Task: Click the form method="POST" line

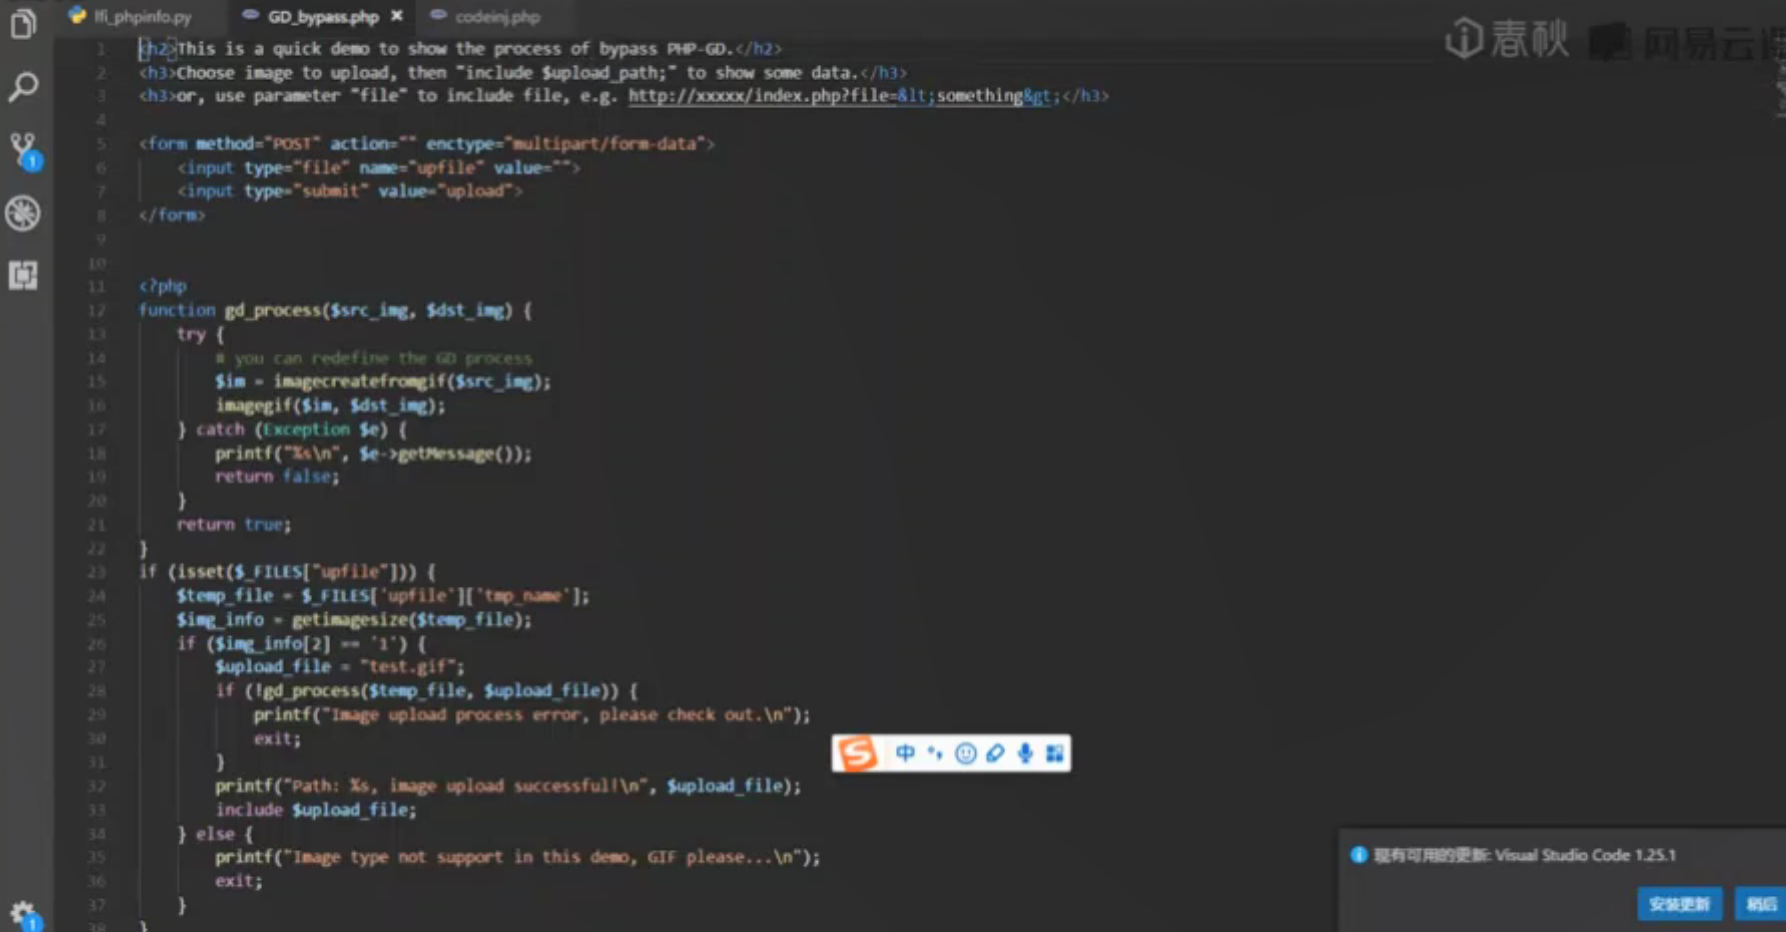Action: pos(427,144)
